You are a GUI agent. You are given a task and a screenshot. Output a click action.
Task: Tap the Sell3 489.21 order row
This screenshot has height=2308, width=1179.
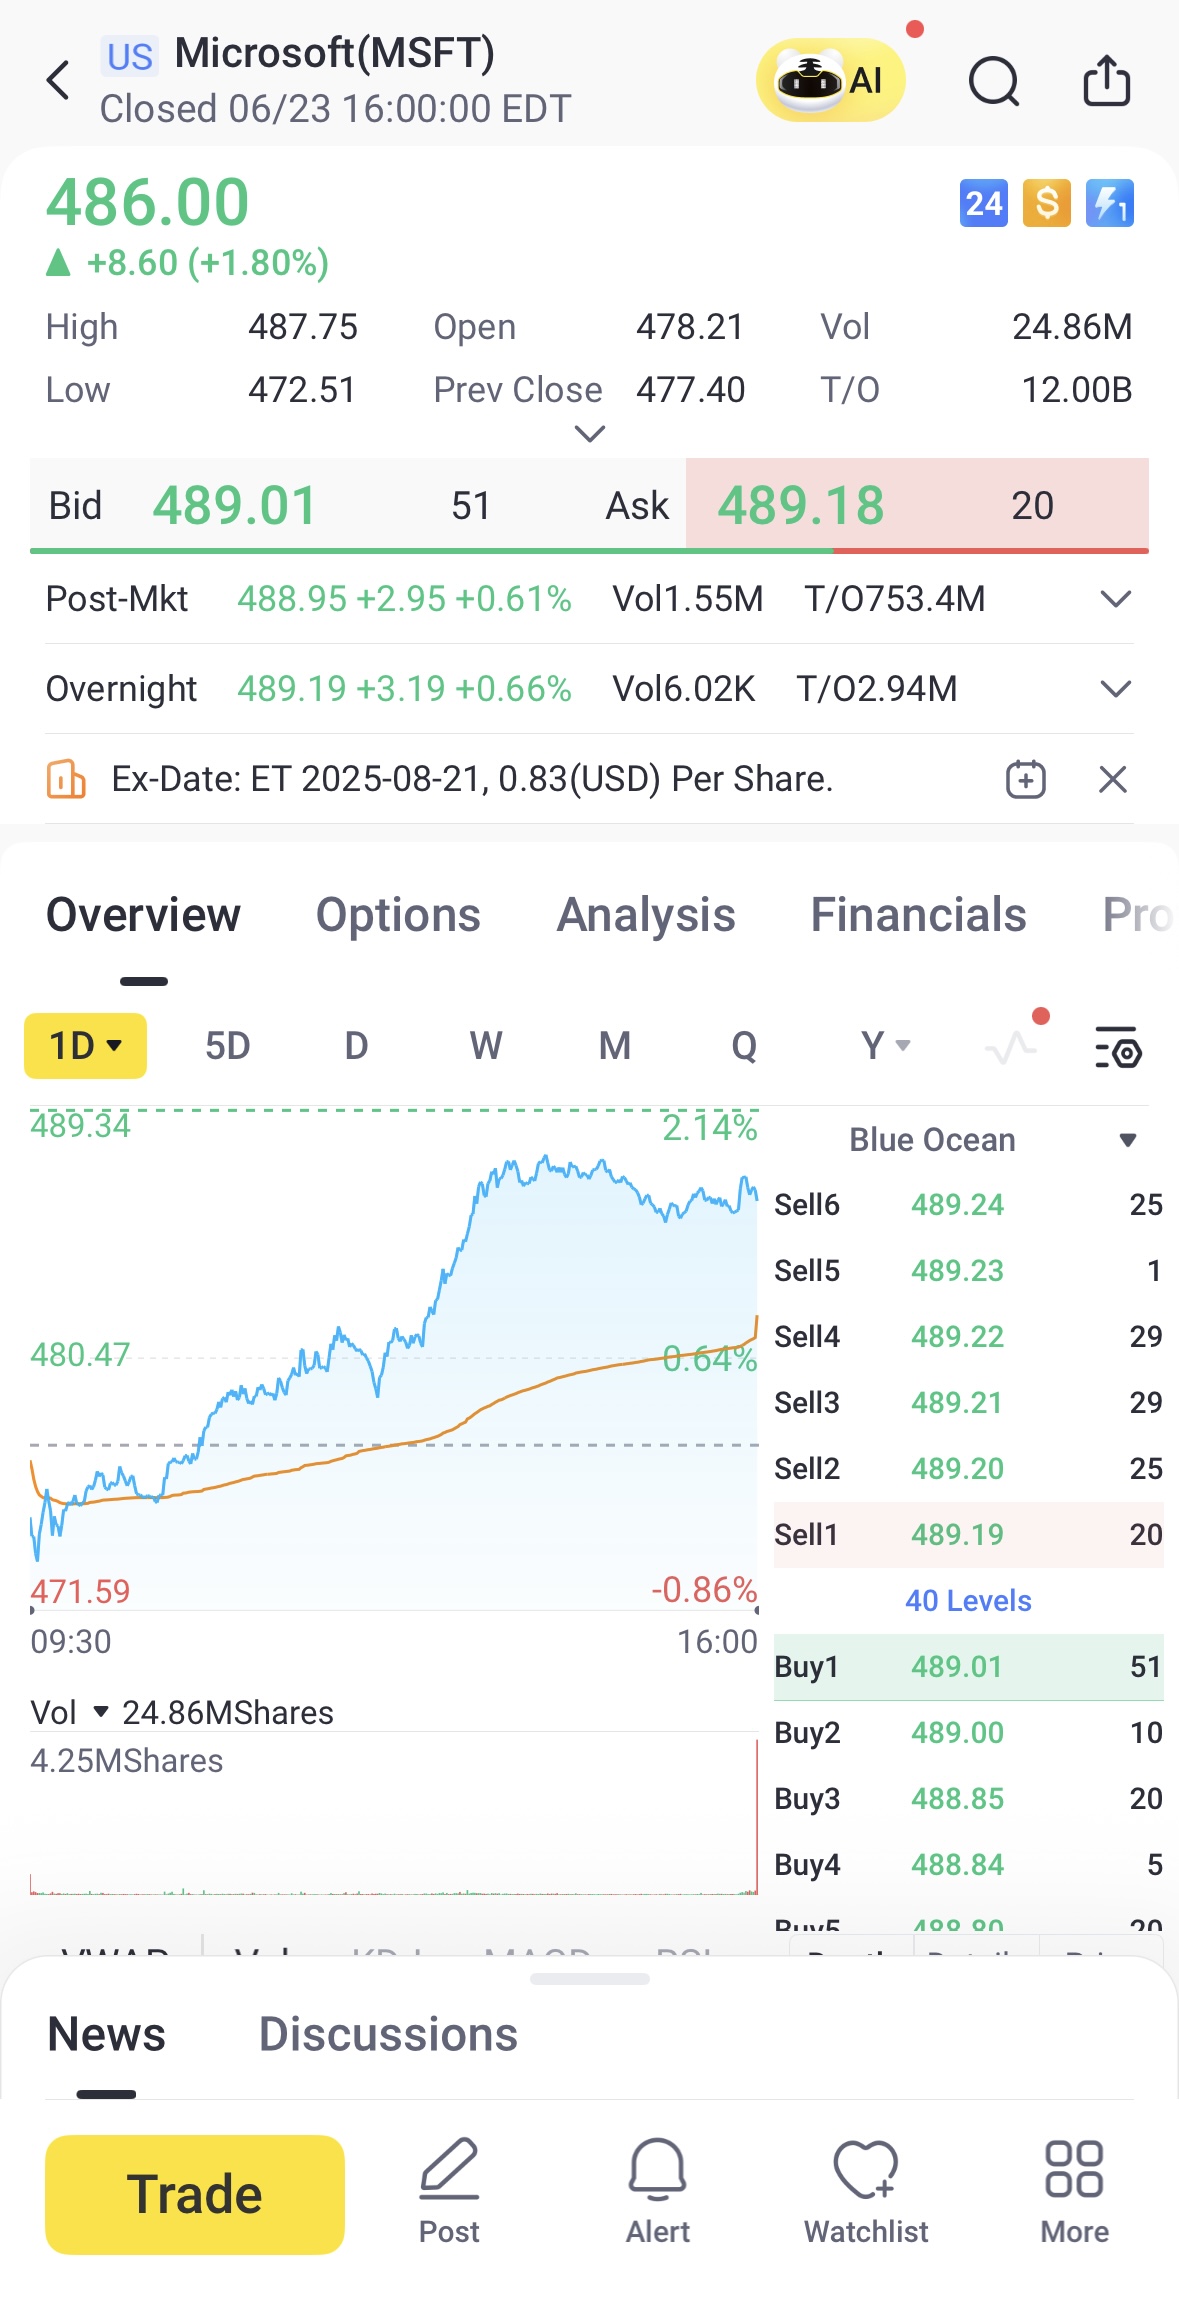(968, 1402)
